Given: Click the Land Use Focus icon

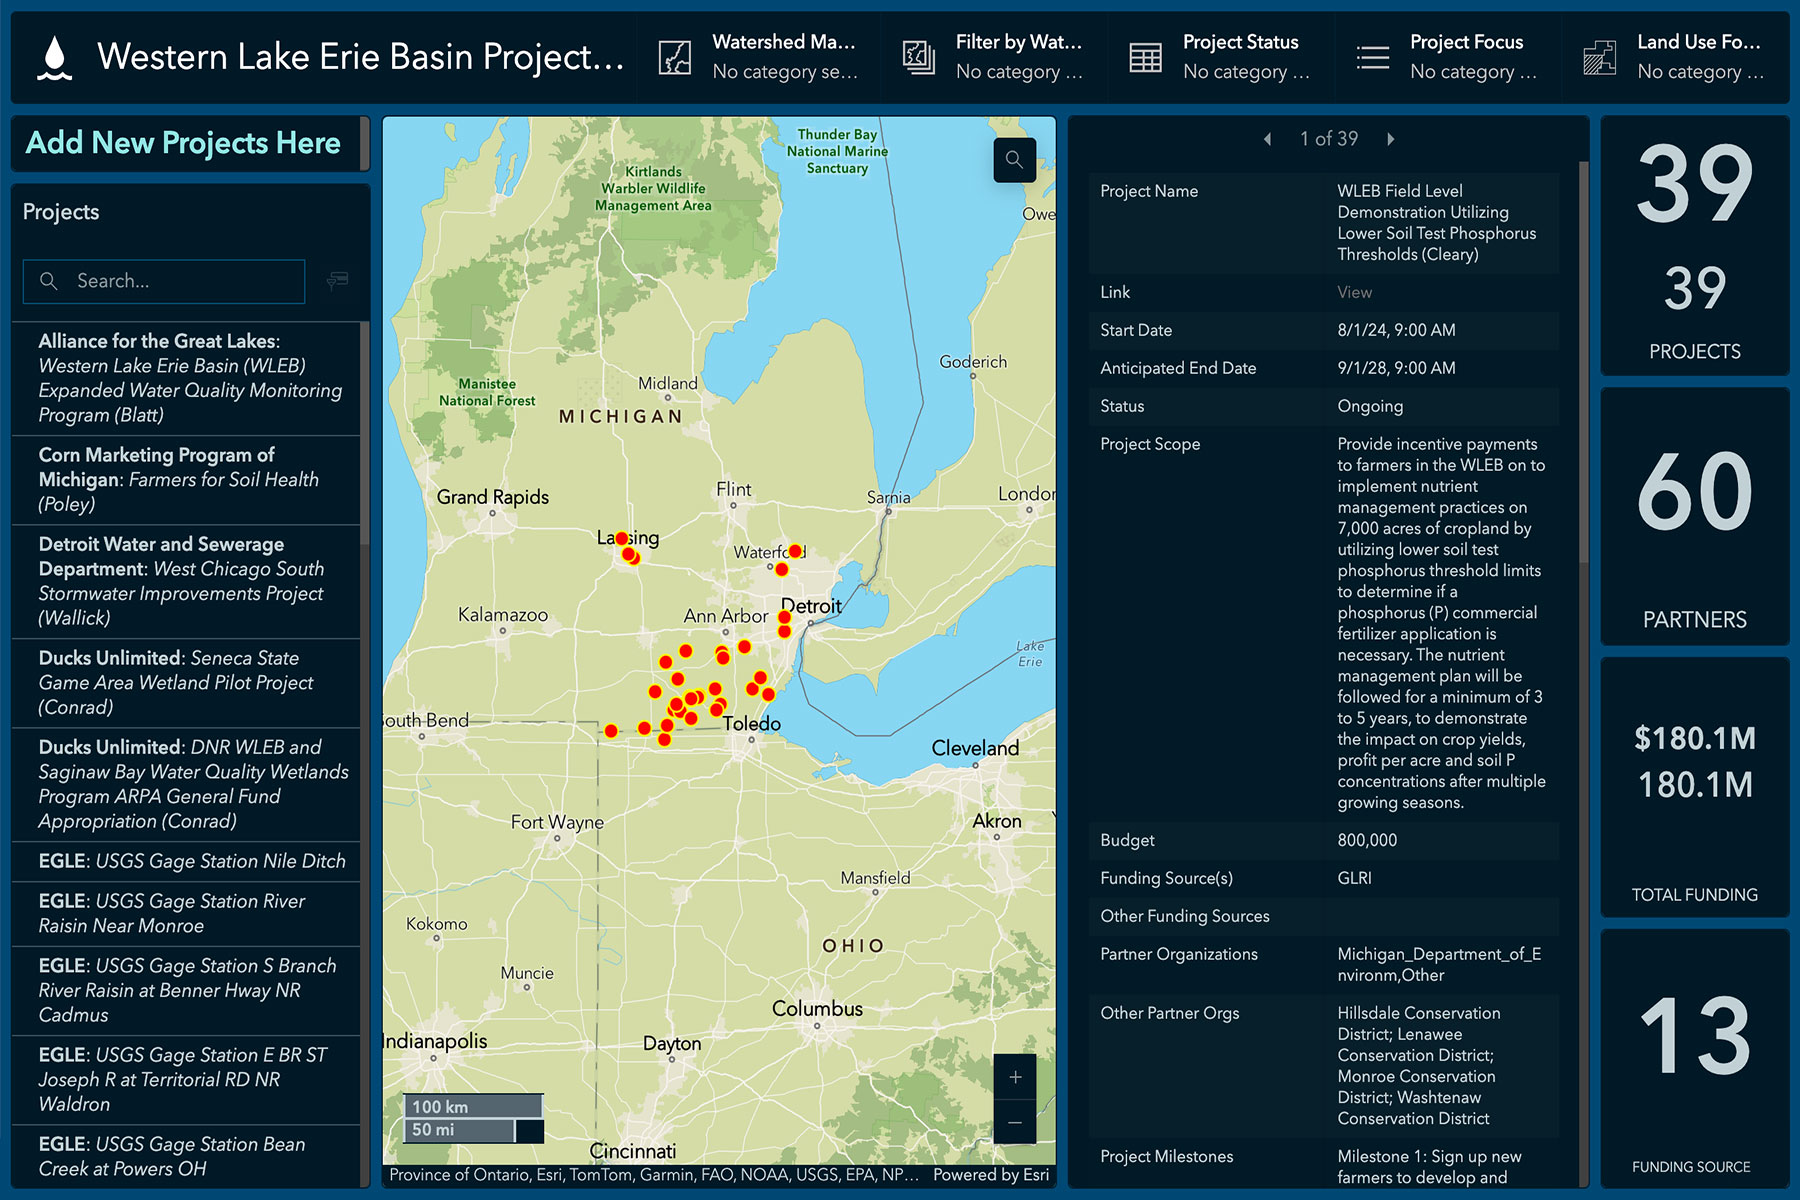Looking at the screenshot, I should click(1600, 58).
